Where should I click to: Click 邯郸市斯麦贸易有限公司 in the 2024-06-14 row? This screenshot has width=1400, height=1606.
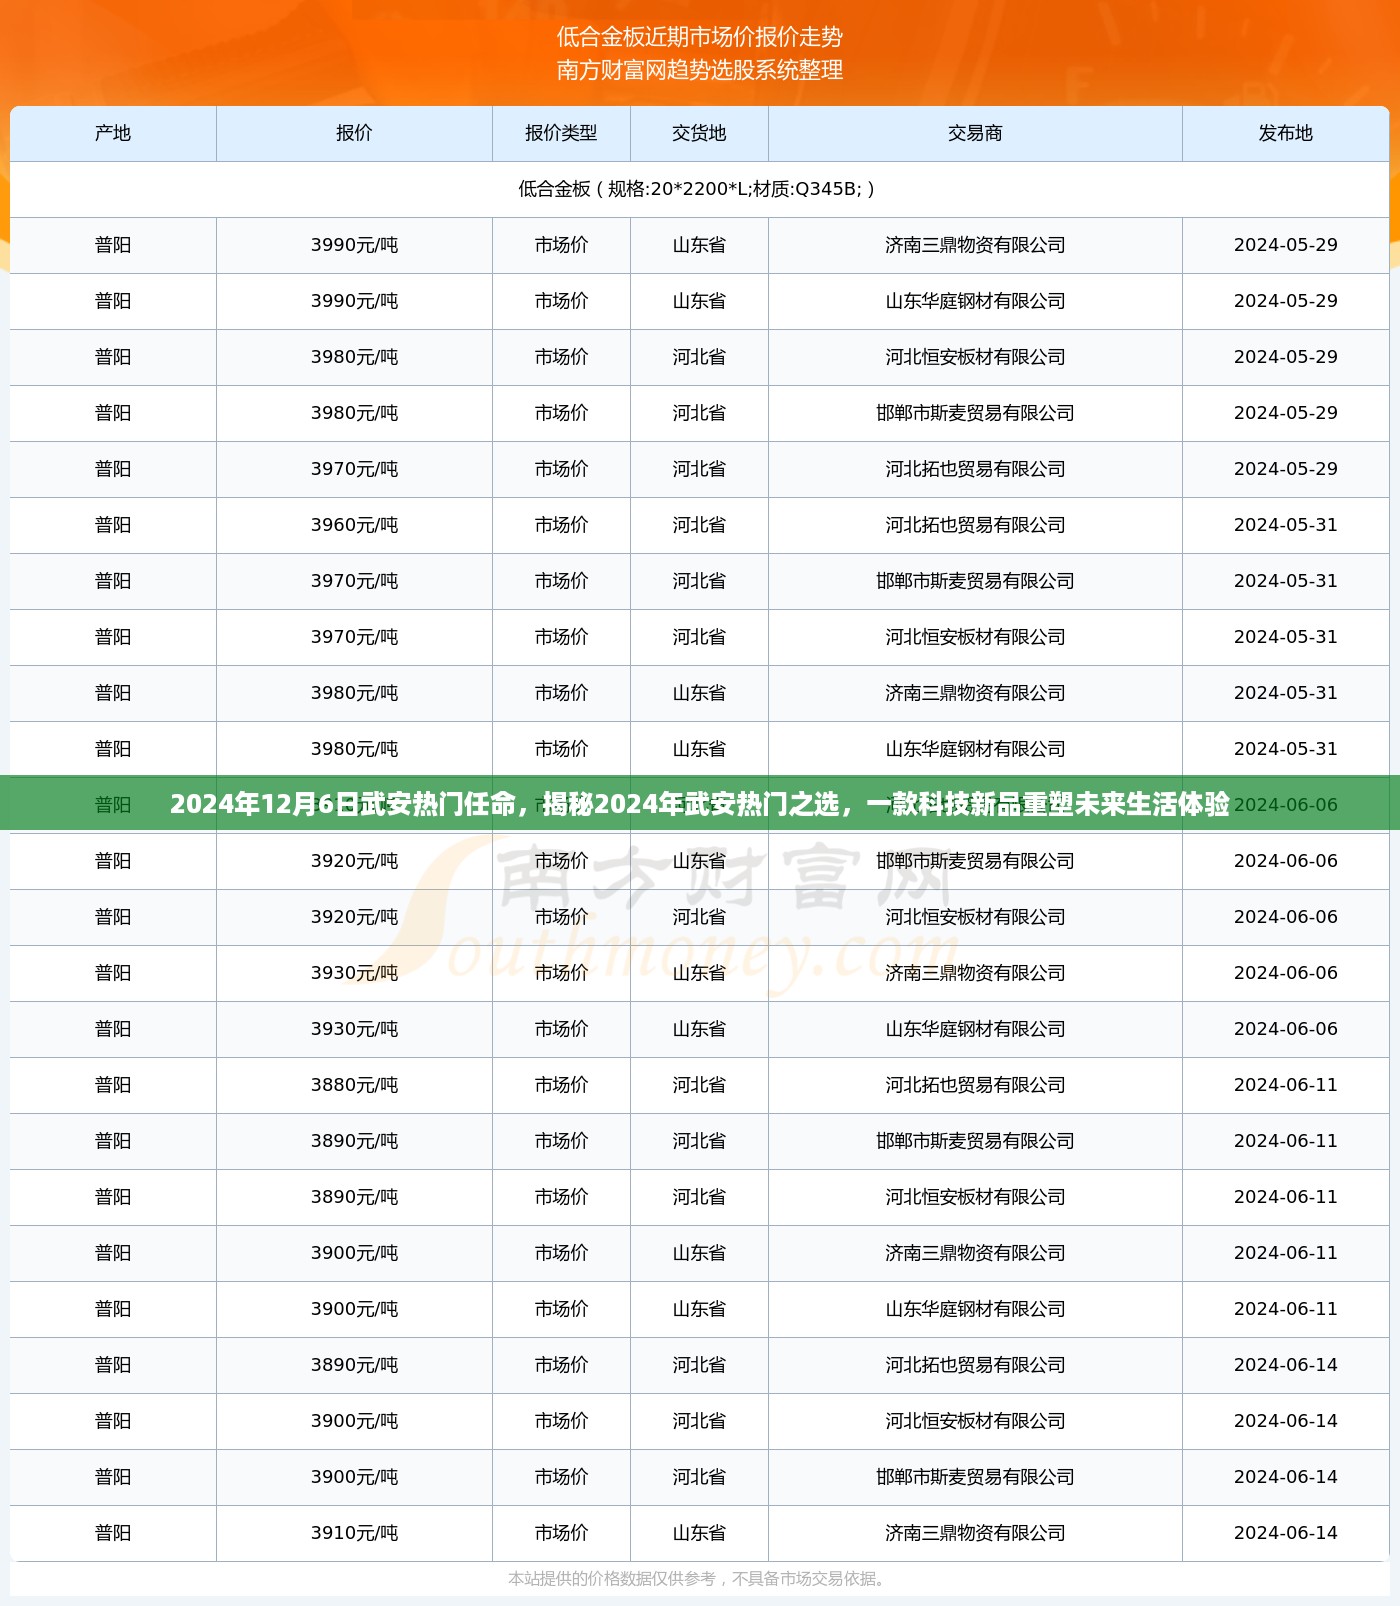tap(975, 1477)
